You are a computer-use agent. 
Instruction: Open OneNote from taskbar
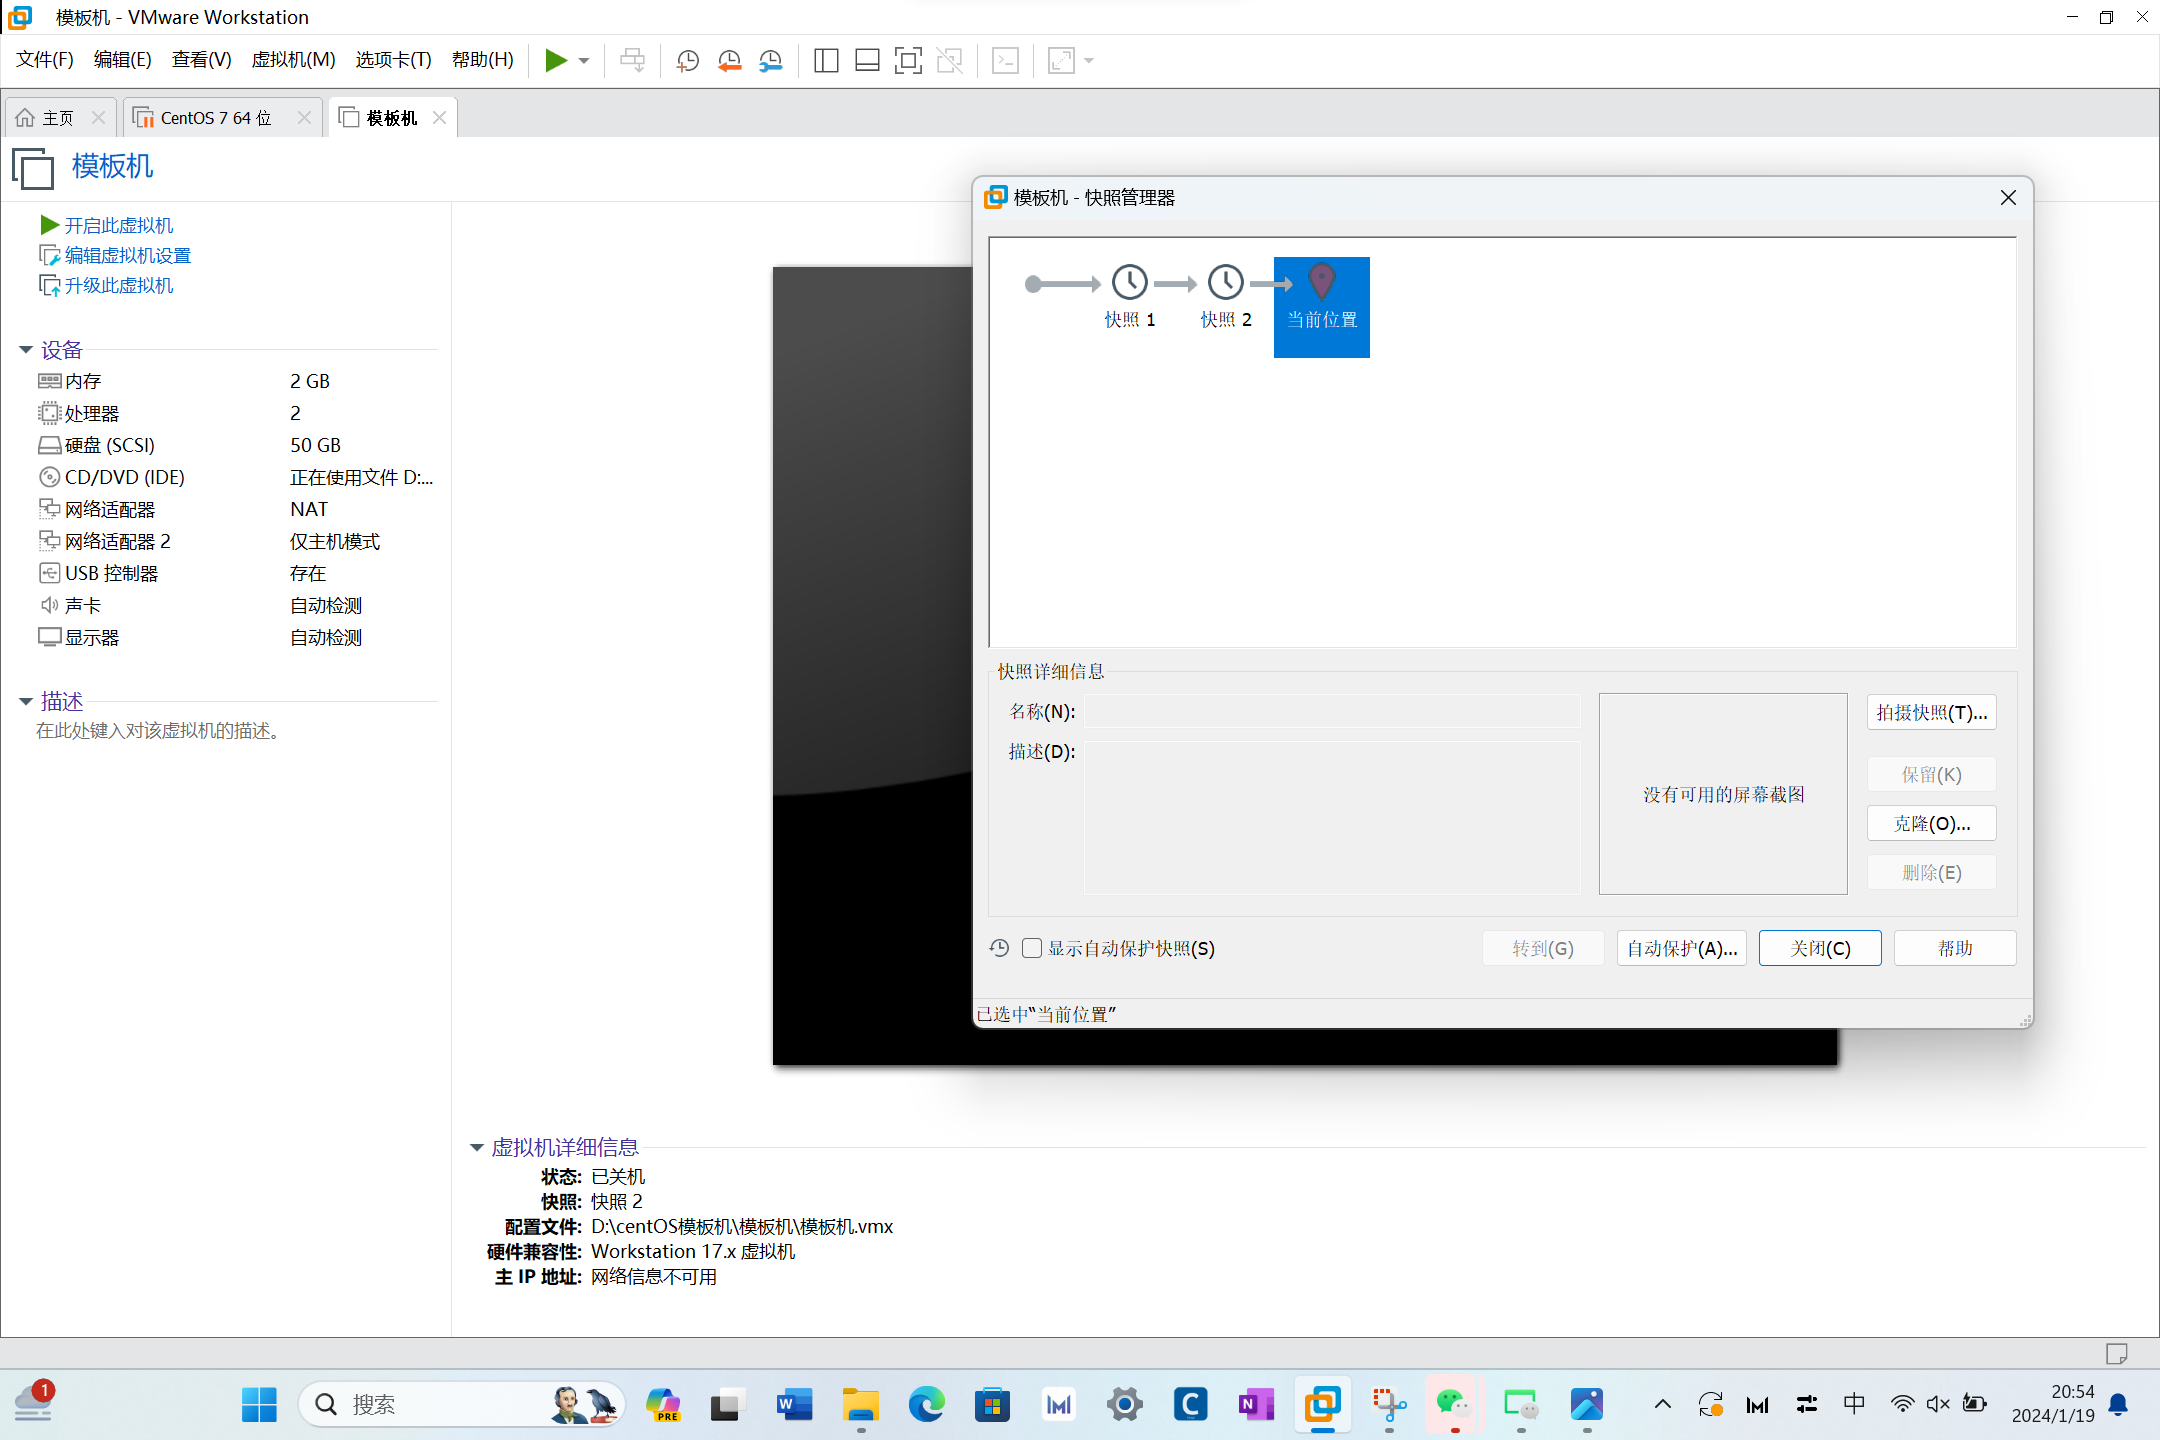(1256, 1405)
